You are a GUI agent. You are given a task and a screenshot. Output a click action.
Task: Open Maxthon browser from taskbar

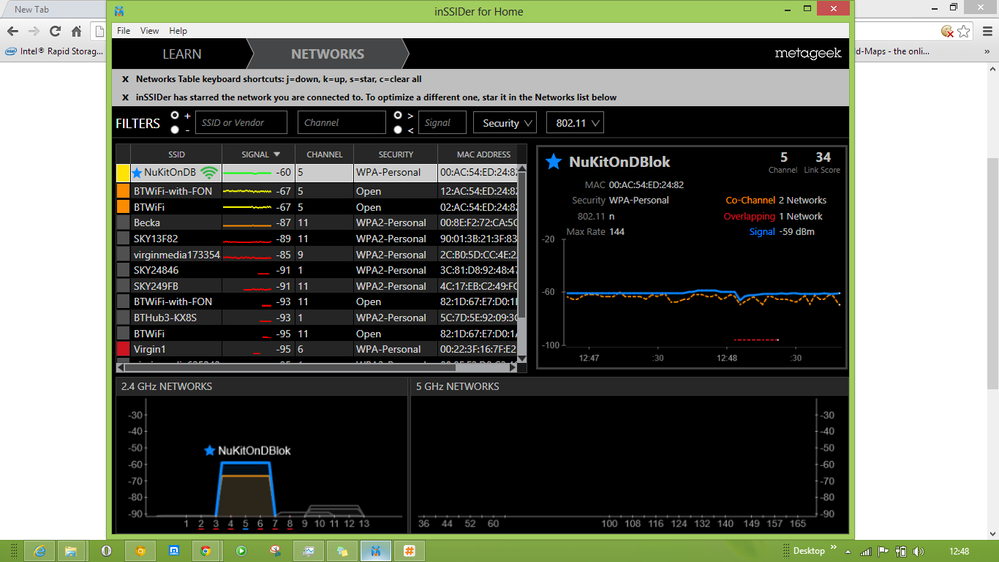[173, 551]
